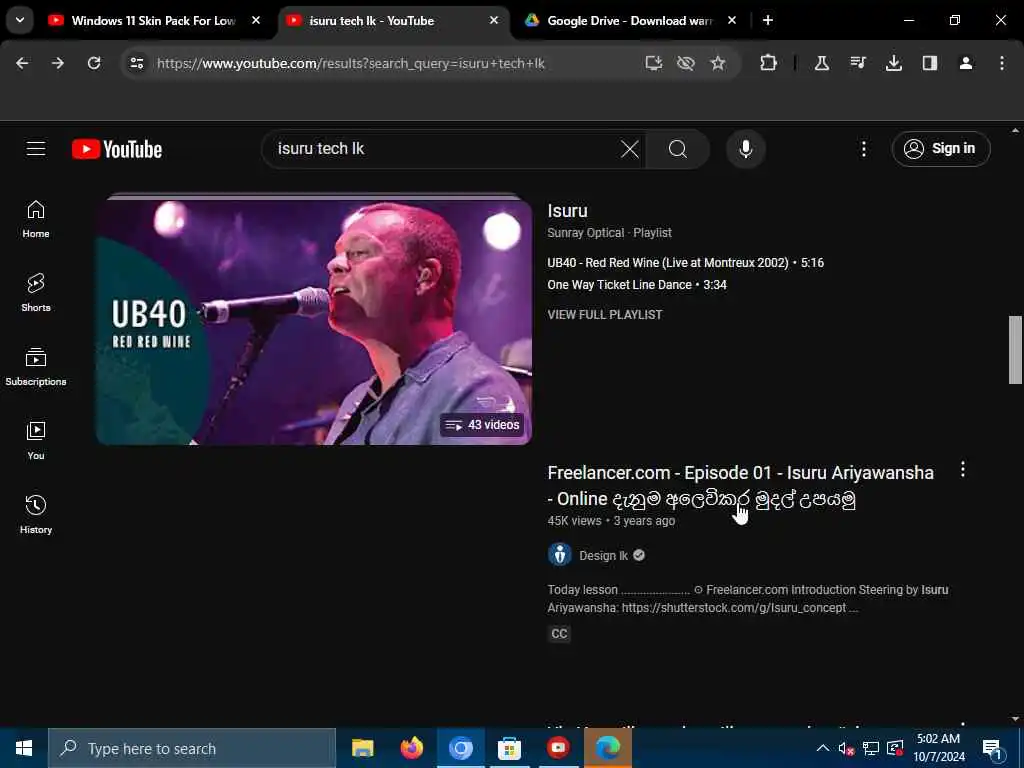This screenshot has height=768, width=1024.
Task: Bookmark this page with the star icon
Action: tap(718, 63)
